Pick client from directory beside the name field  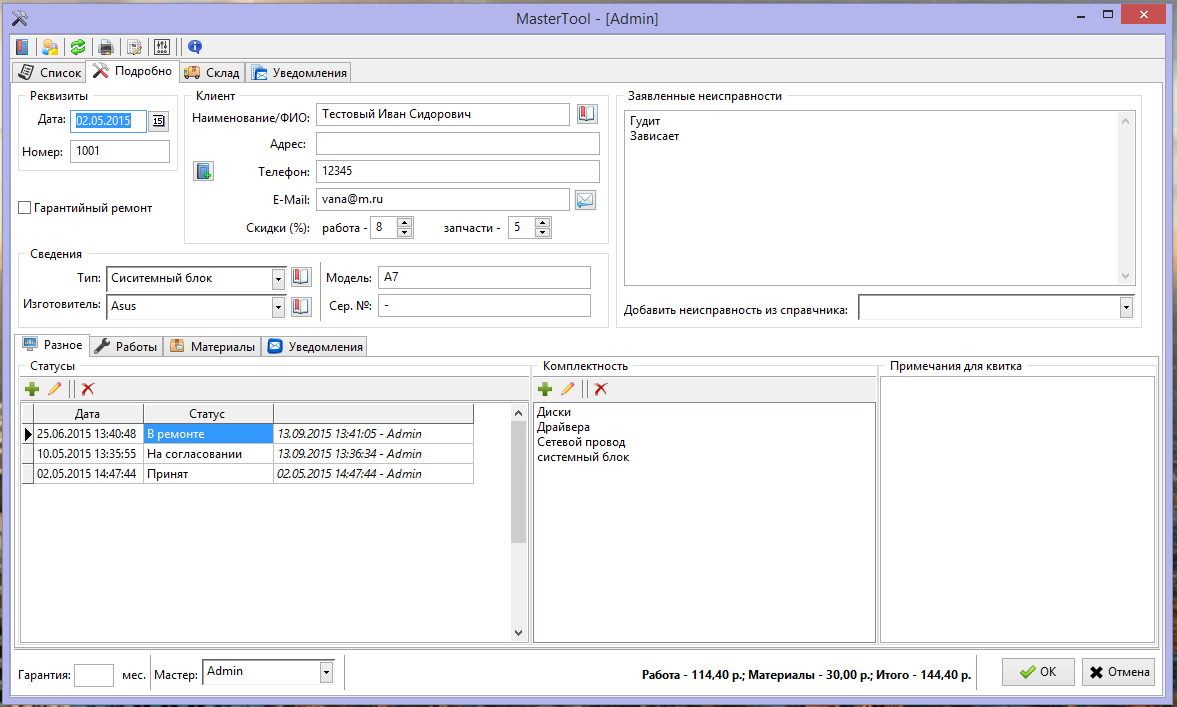click(x=586, y=114)
